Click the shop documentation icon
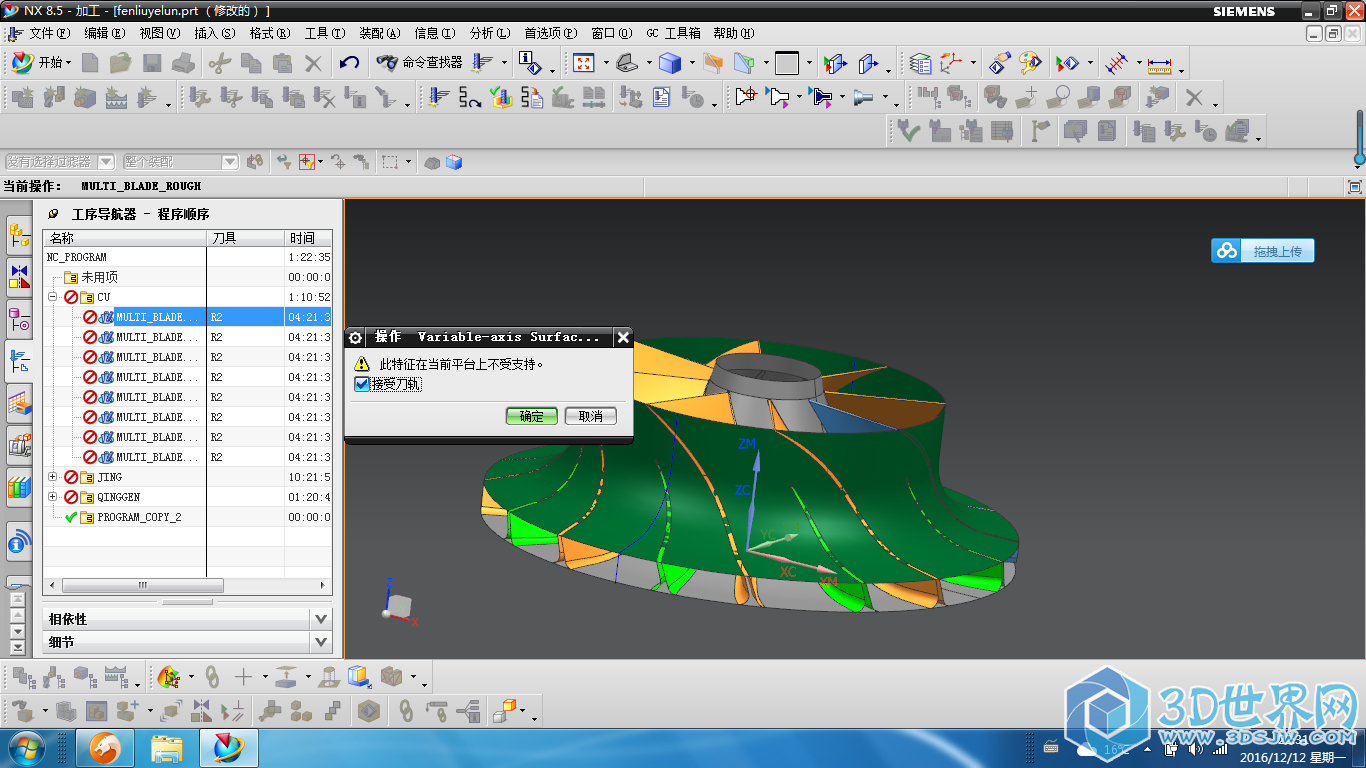 [662, 97]
